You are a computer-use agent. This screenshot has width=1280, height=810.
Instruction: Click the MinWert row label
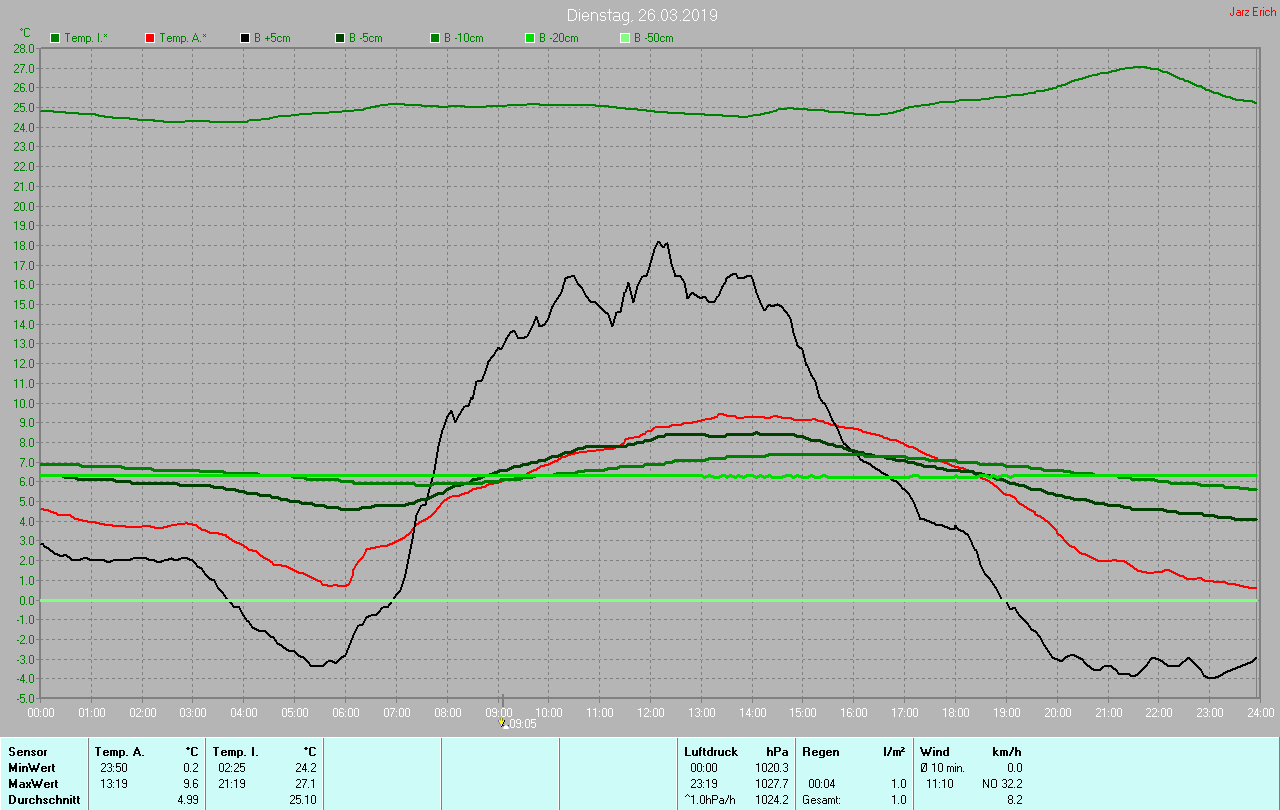31,768
